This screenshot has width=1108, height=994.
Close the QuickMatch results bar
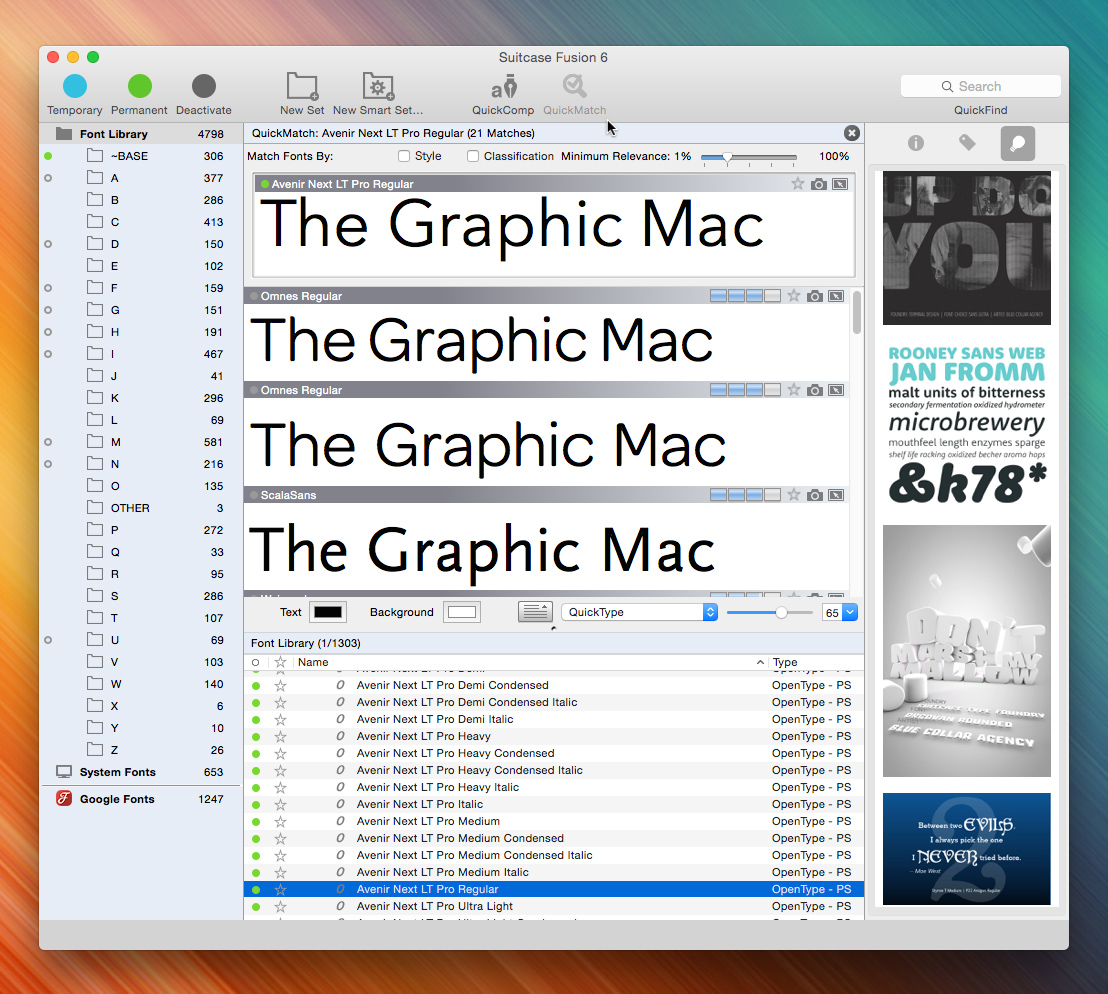851,133
